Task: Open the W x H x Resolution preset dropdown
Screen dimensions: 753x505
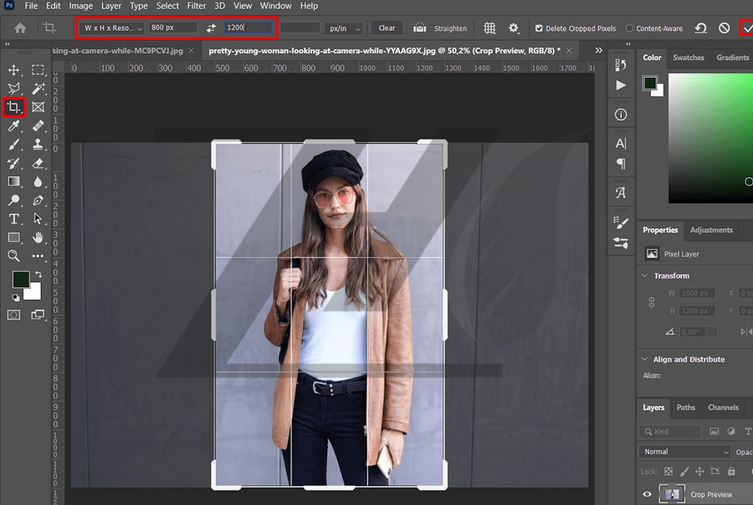Action: coord(112,28)
